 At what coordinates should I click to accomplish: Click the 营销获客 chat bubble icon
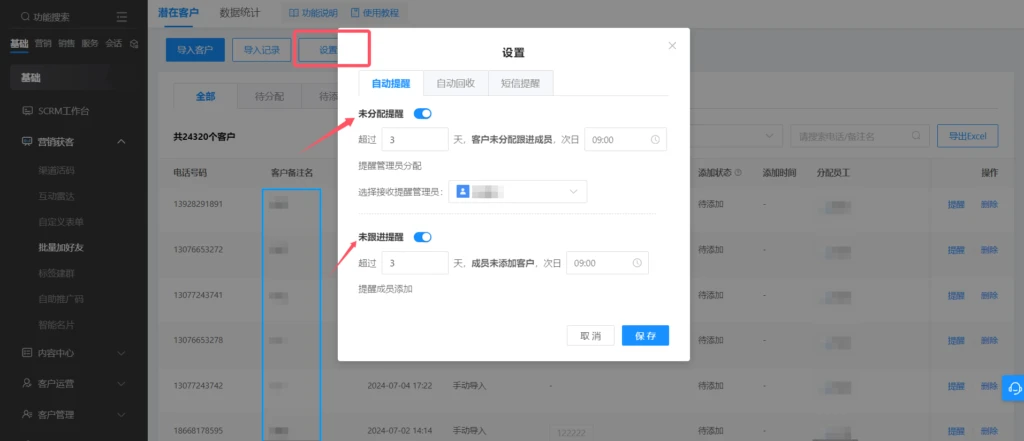27,141
